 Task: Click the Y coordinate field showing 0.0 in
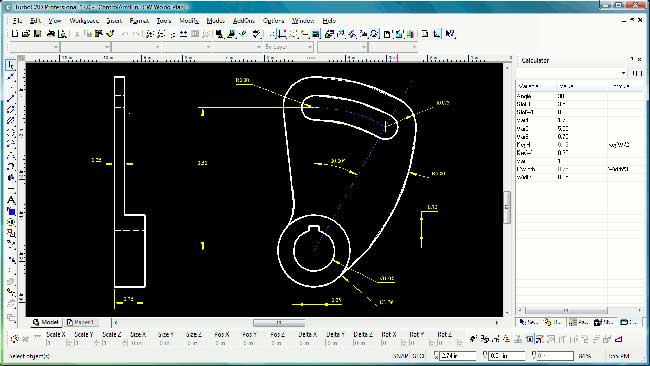coord(507,356)
